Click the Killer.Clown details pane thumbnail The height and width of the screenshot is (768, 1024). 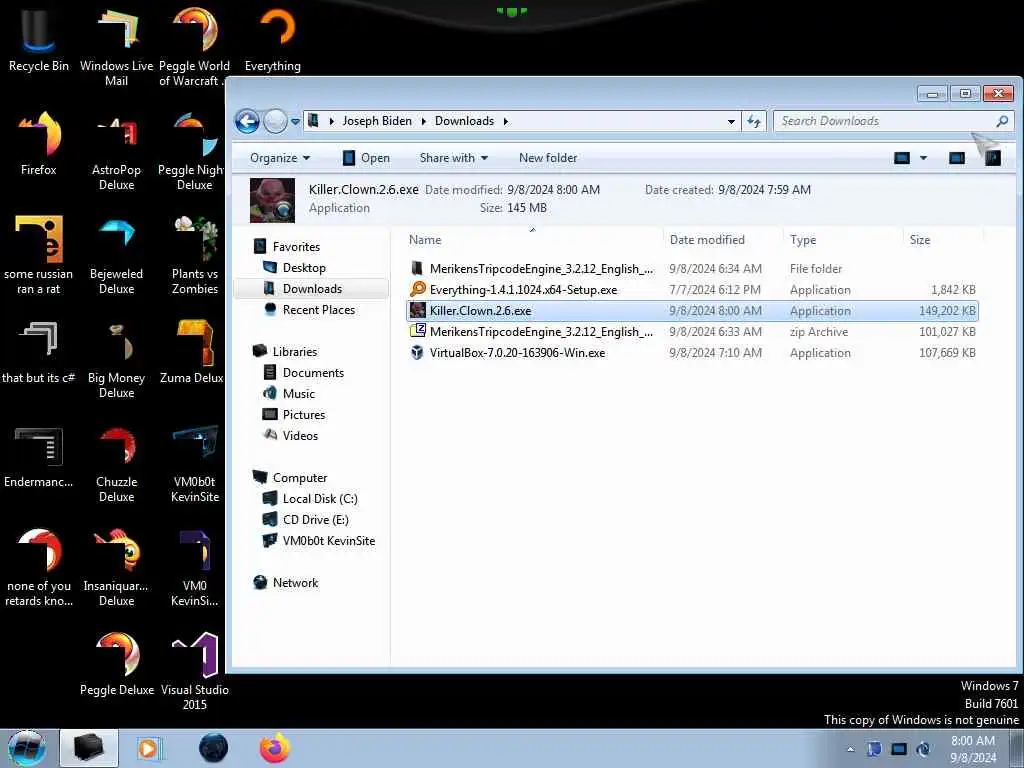(x=272, y=200)
